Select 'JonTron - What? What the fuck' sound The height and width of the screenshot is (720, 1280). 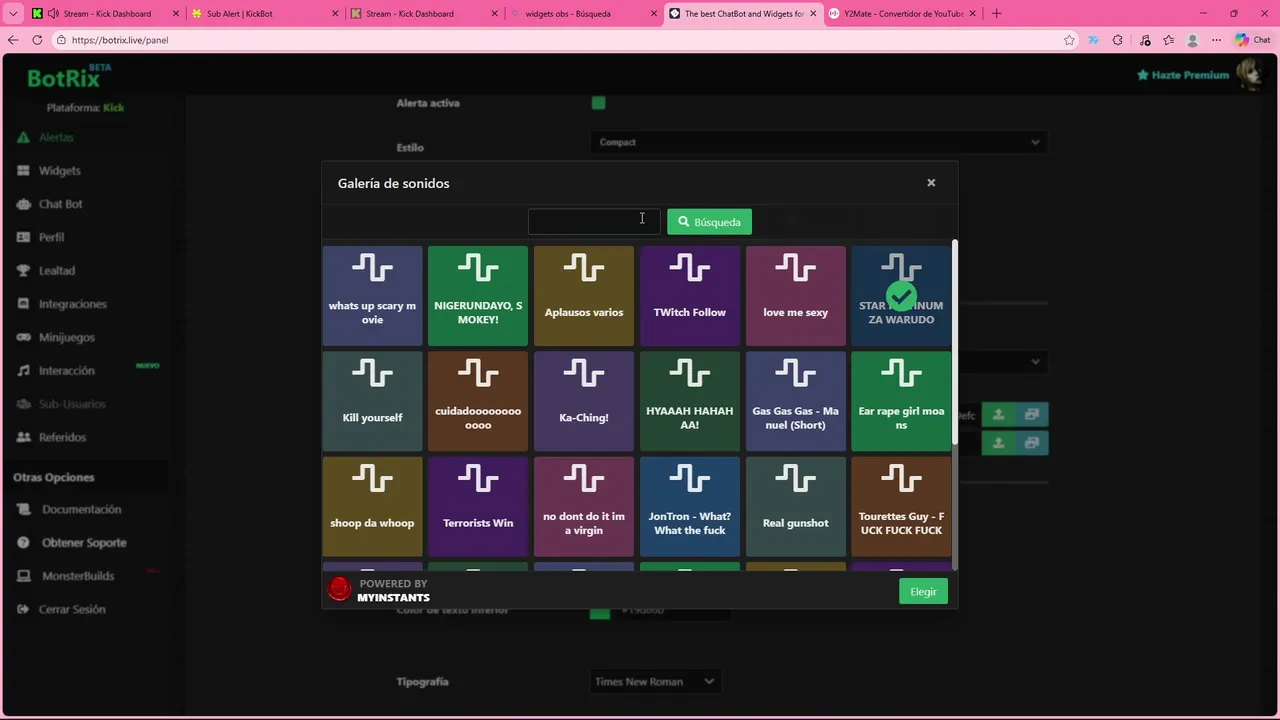coord(689,507)
